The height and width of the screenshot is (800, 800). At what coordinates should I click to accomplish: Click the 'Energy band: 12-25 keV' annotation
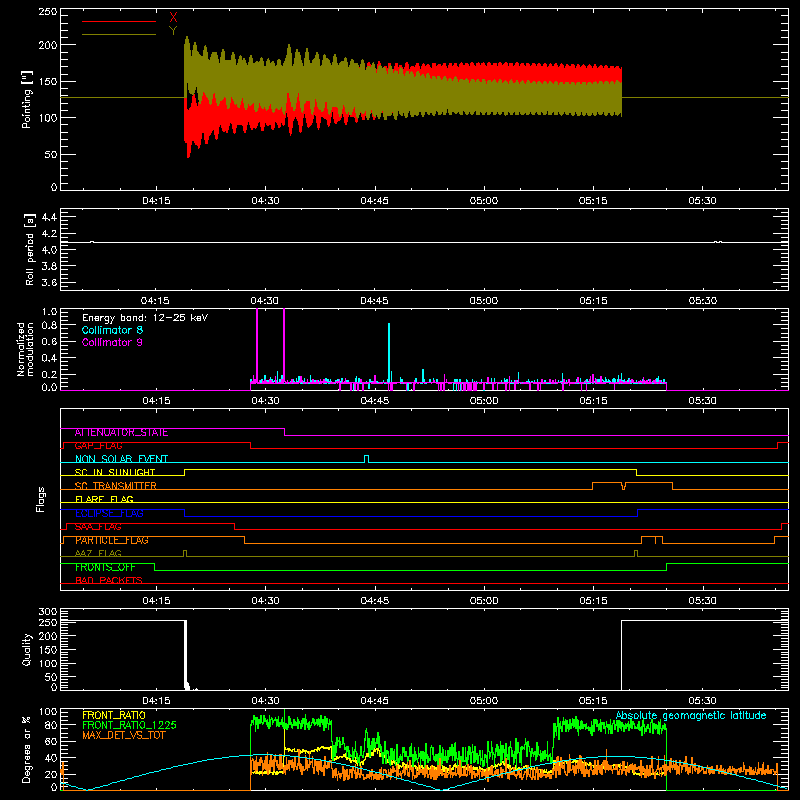pos(145,318)
